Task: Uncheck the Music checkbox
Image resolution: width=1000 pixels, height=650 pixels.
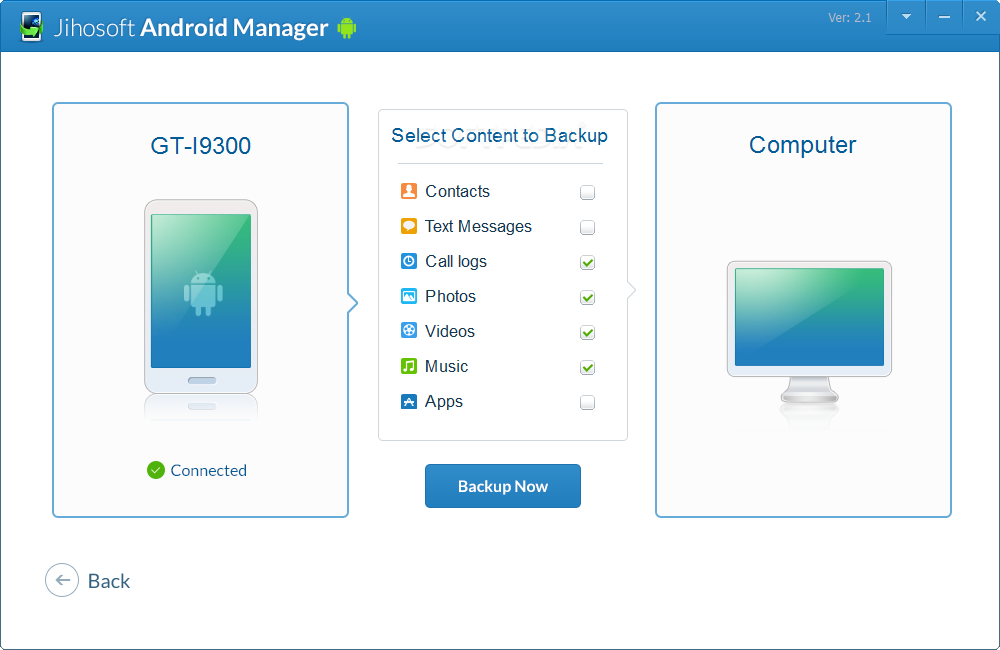Action: click(587, 367)
